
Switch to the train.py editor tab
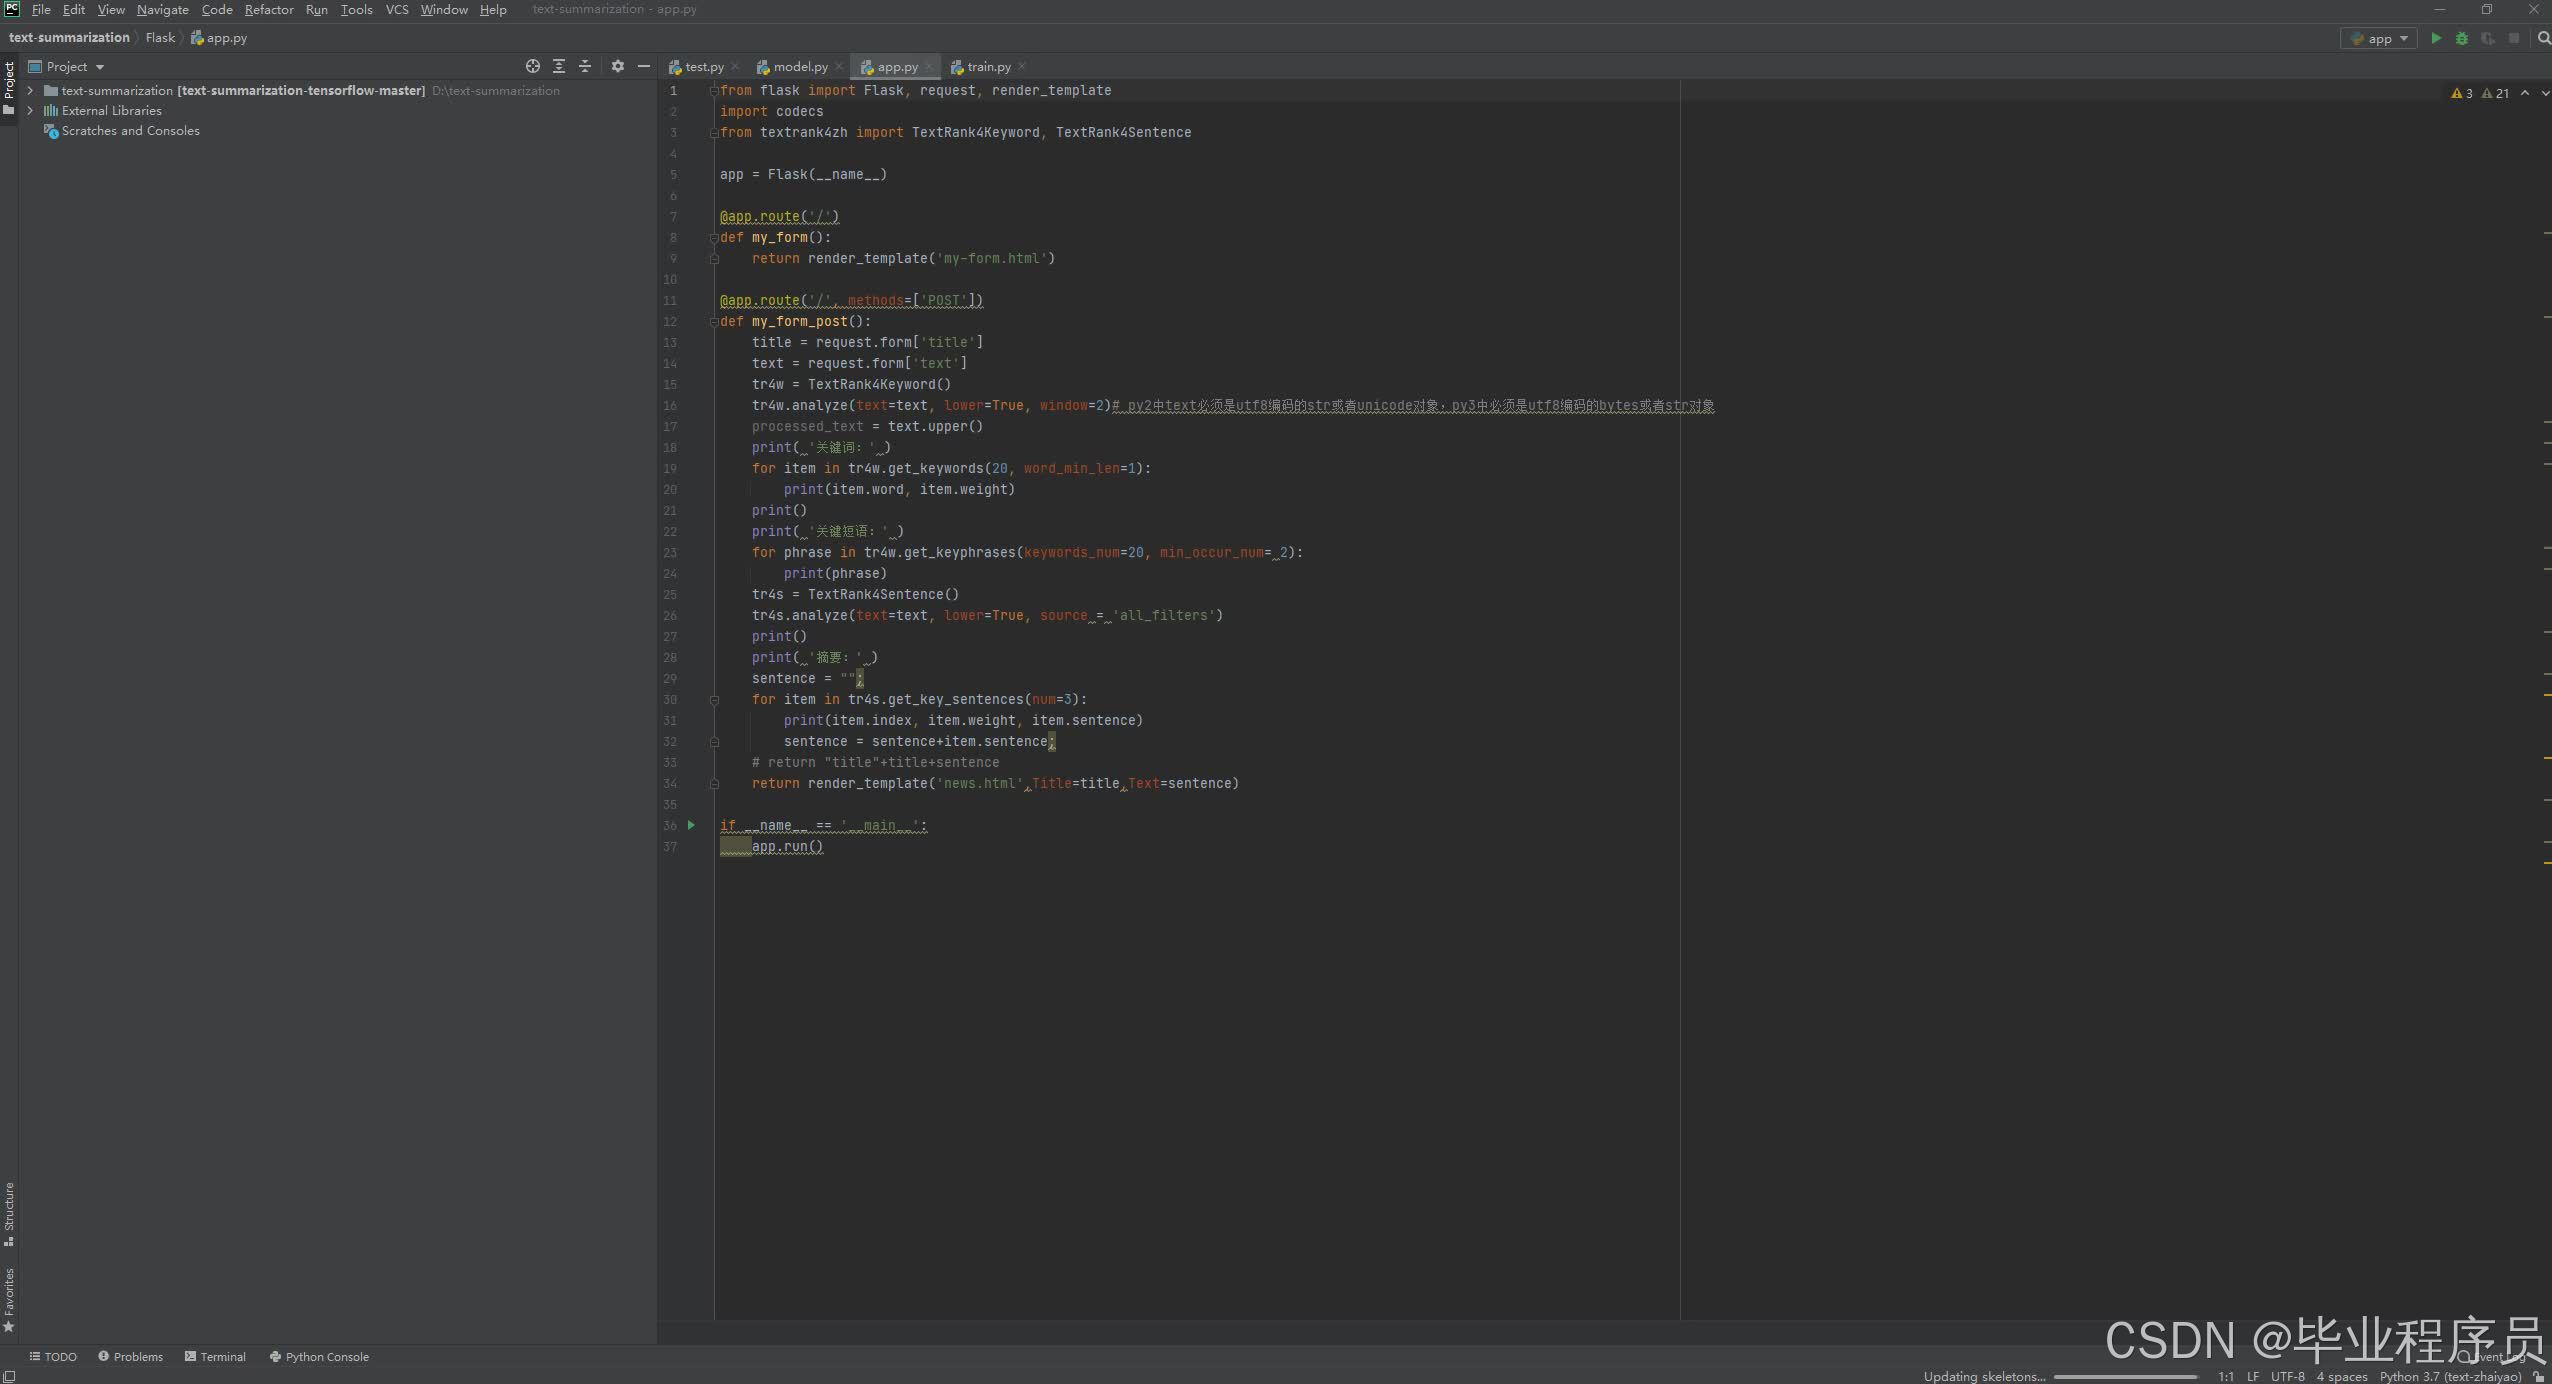tap(988, 66)
